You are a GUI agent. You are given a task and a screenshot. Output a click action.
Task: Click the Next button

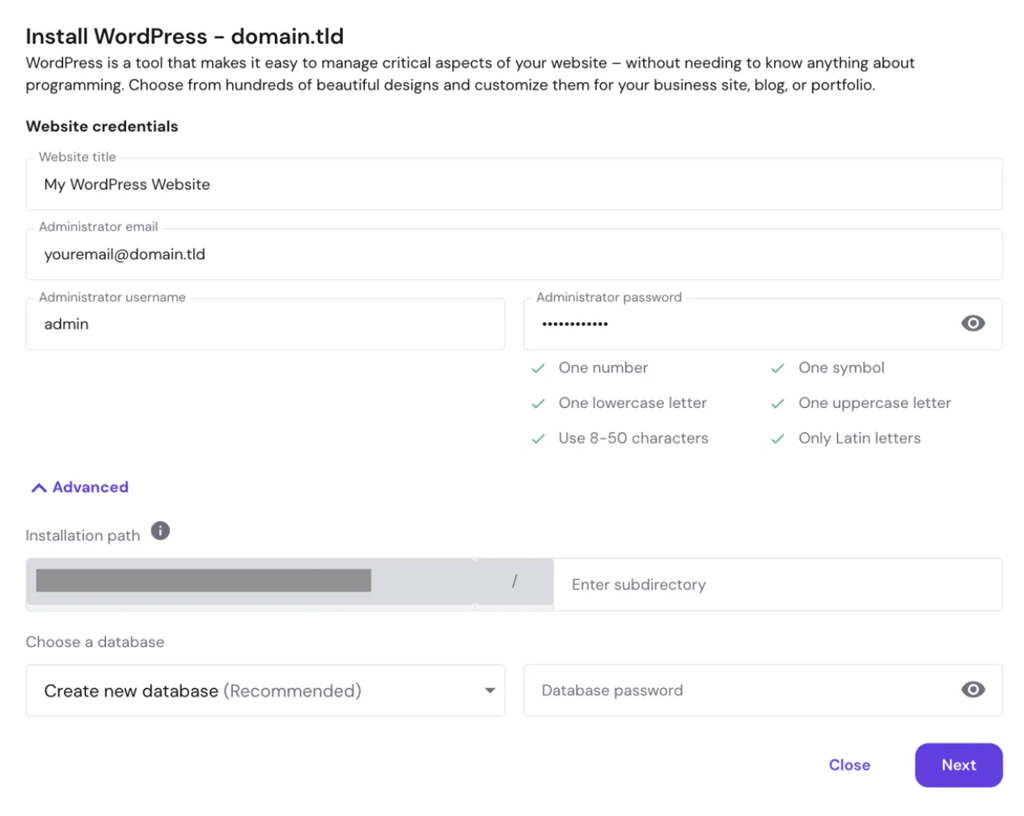958,764
